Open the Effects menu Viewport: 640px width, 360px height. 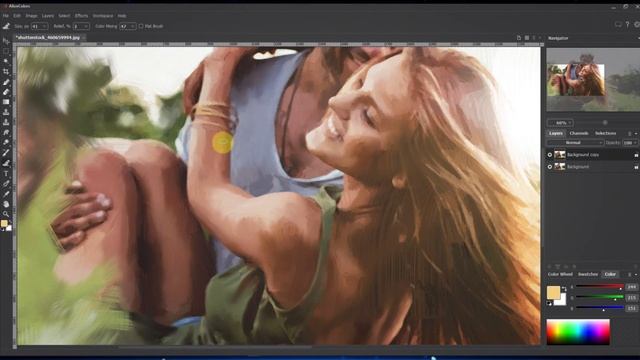coord(81,16)
